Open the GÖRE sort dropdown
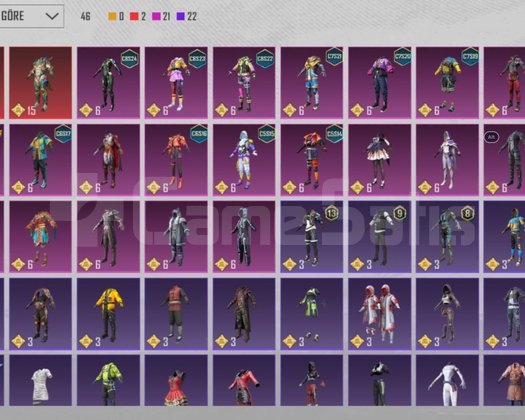The height and width of the screenshot is (420, 525). click(x=32, y=16)
